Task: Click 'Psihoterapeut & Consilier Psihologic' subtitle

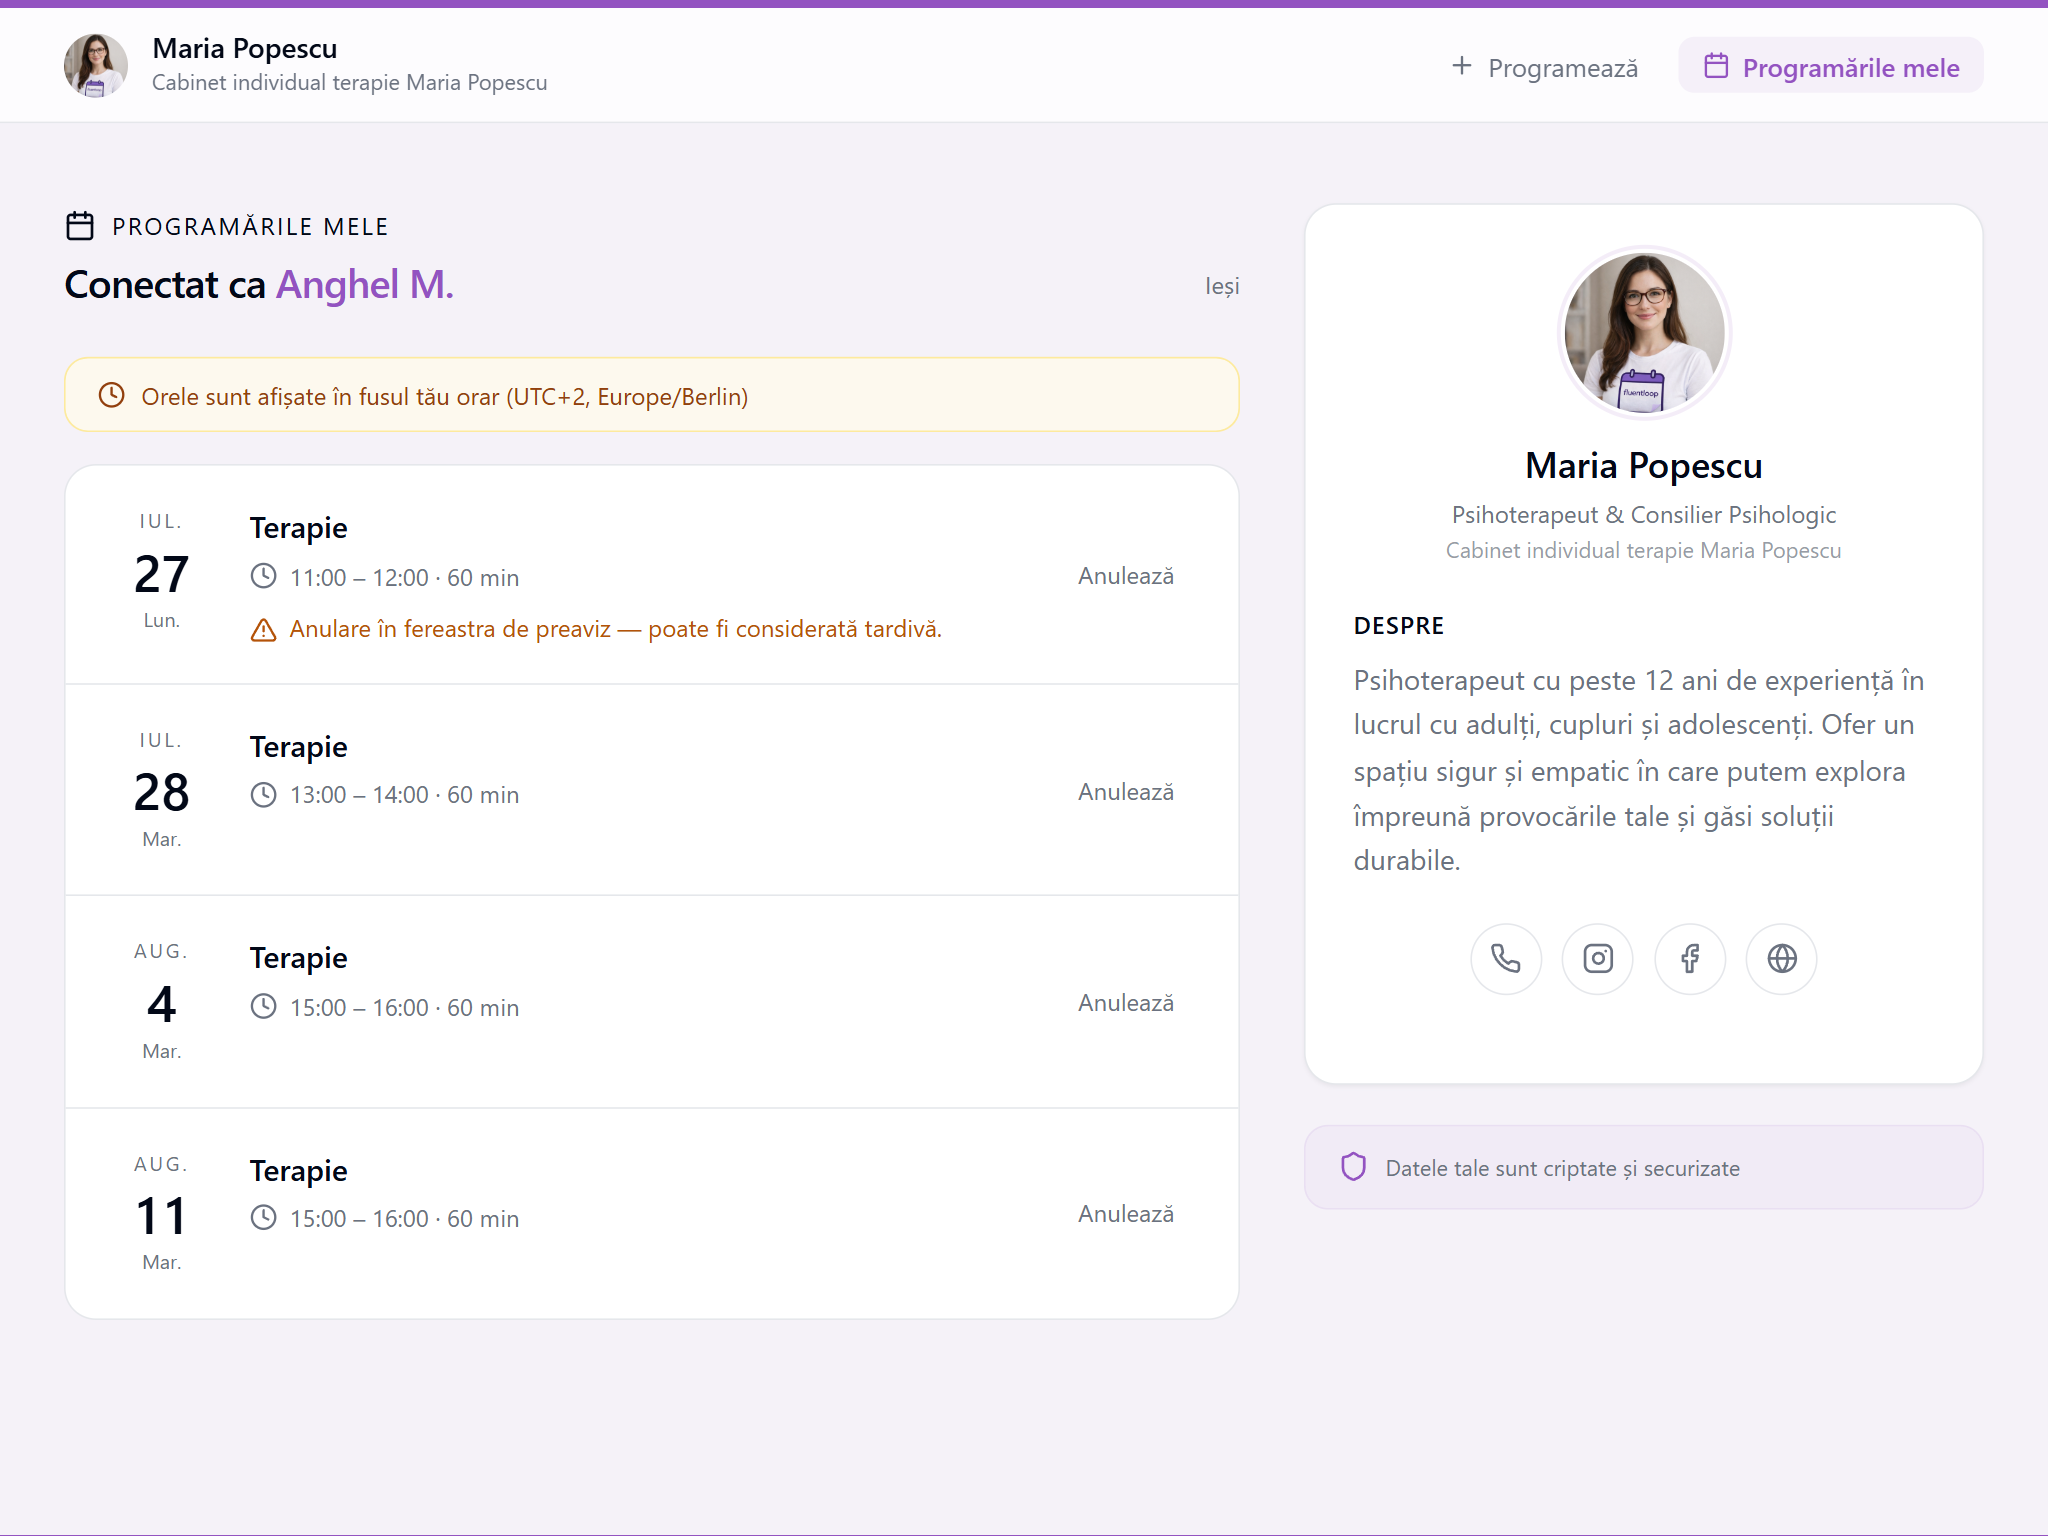Action: [1644, 515]
